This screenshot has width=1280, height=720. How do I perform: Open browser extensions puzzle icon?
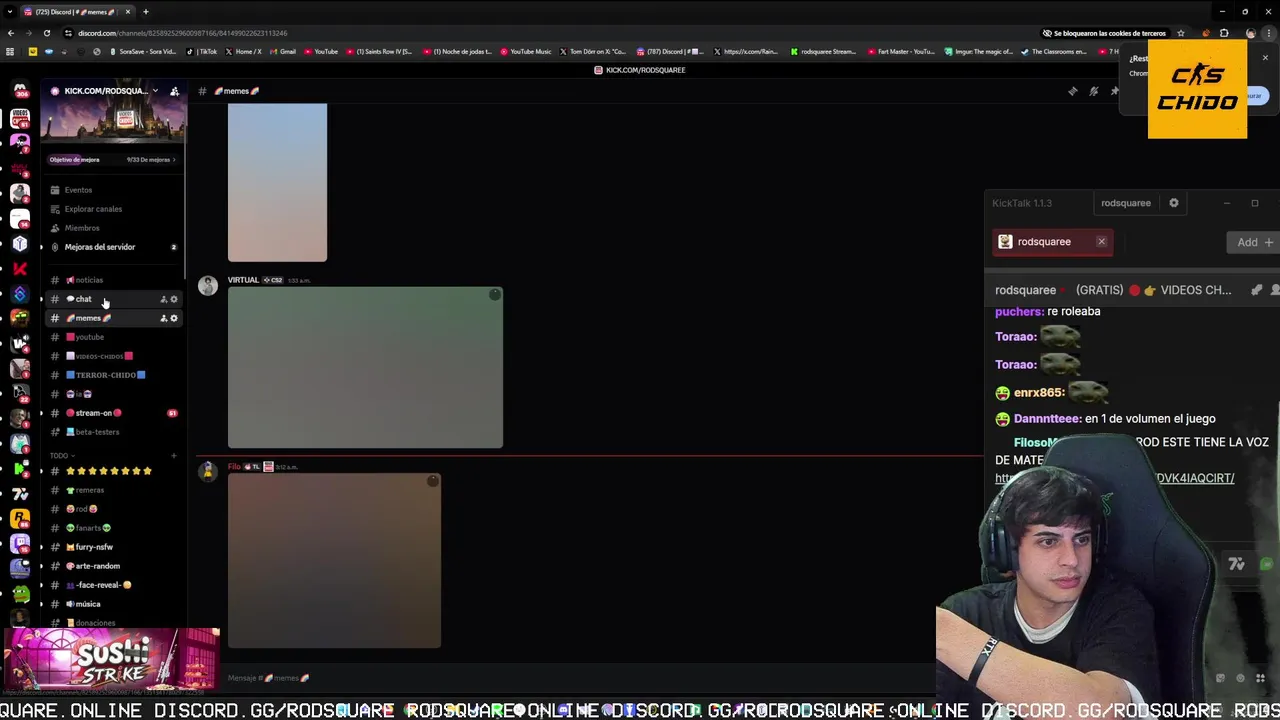1224,33
